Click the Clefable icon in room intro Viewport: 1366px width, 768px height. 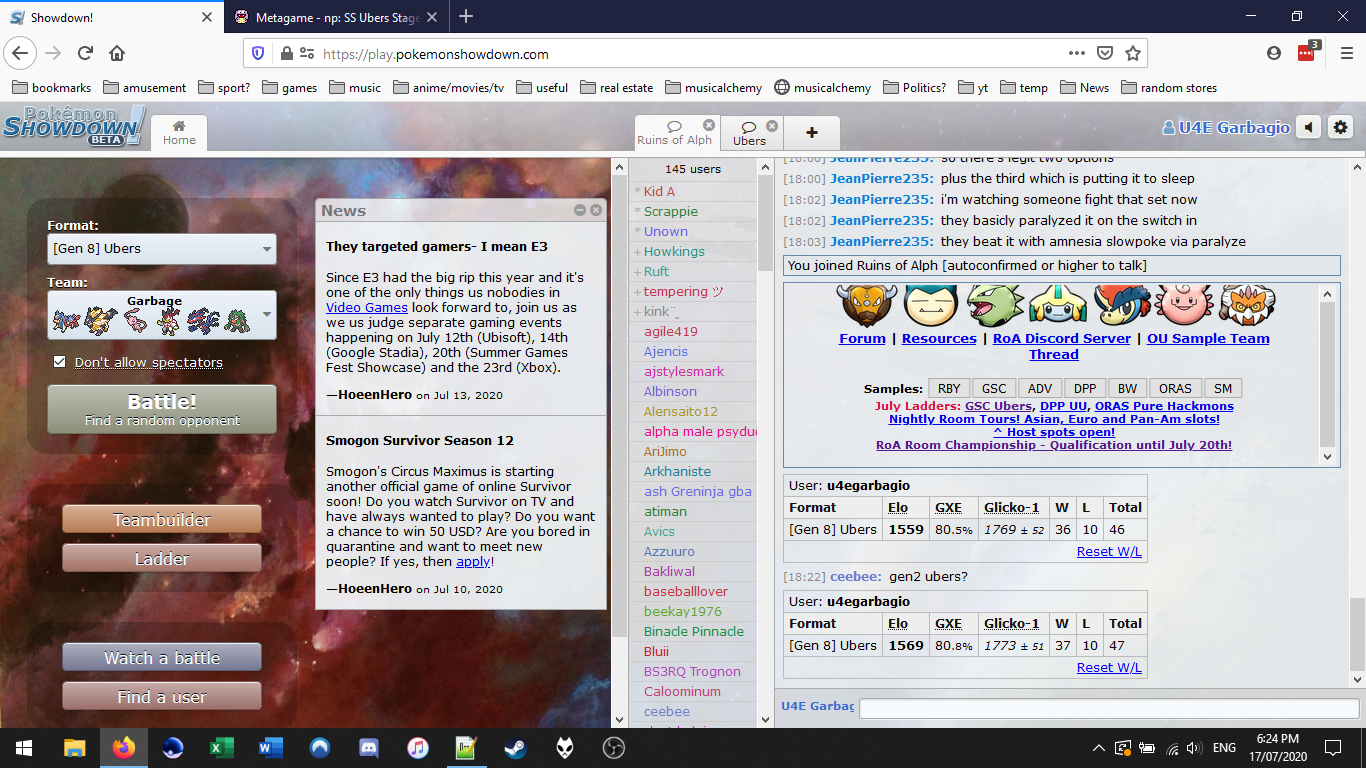[1182, 305]
